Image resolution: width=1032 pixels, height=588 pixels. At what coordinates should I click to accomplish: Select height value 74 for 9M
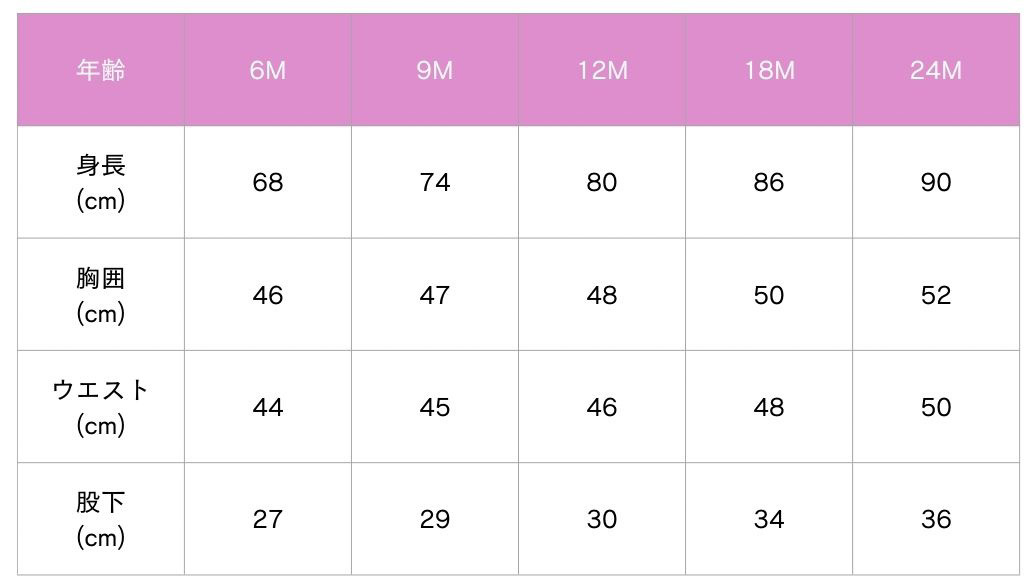click(435, 182)
